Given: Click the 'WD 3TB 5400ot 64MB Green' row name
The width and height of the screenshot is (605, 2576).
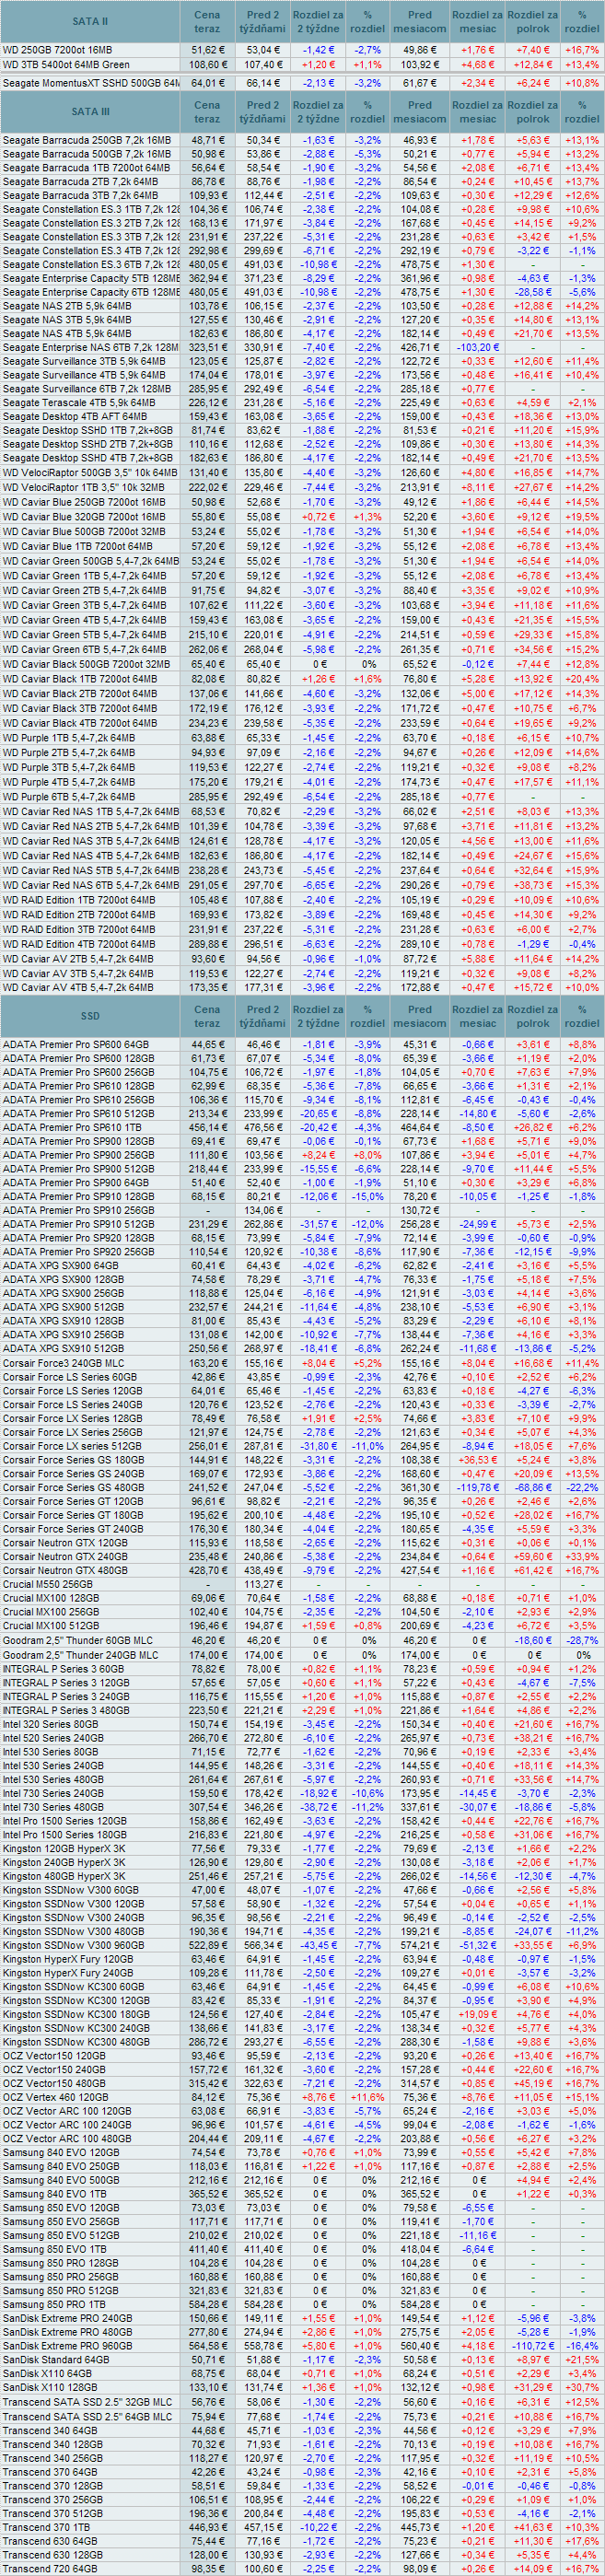Looking at the screenshot, I should (66, 64).
